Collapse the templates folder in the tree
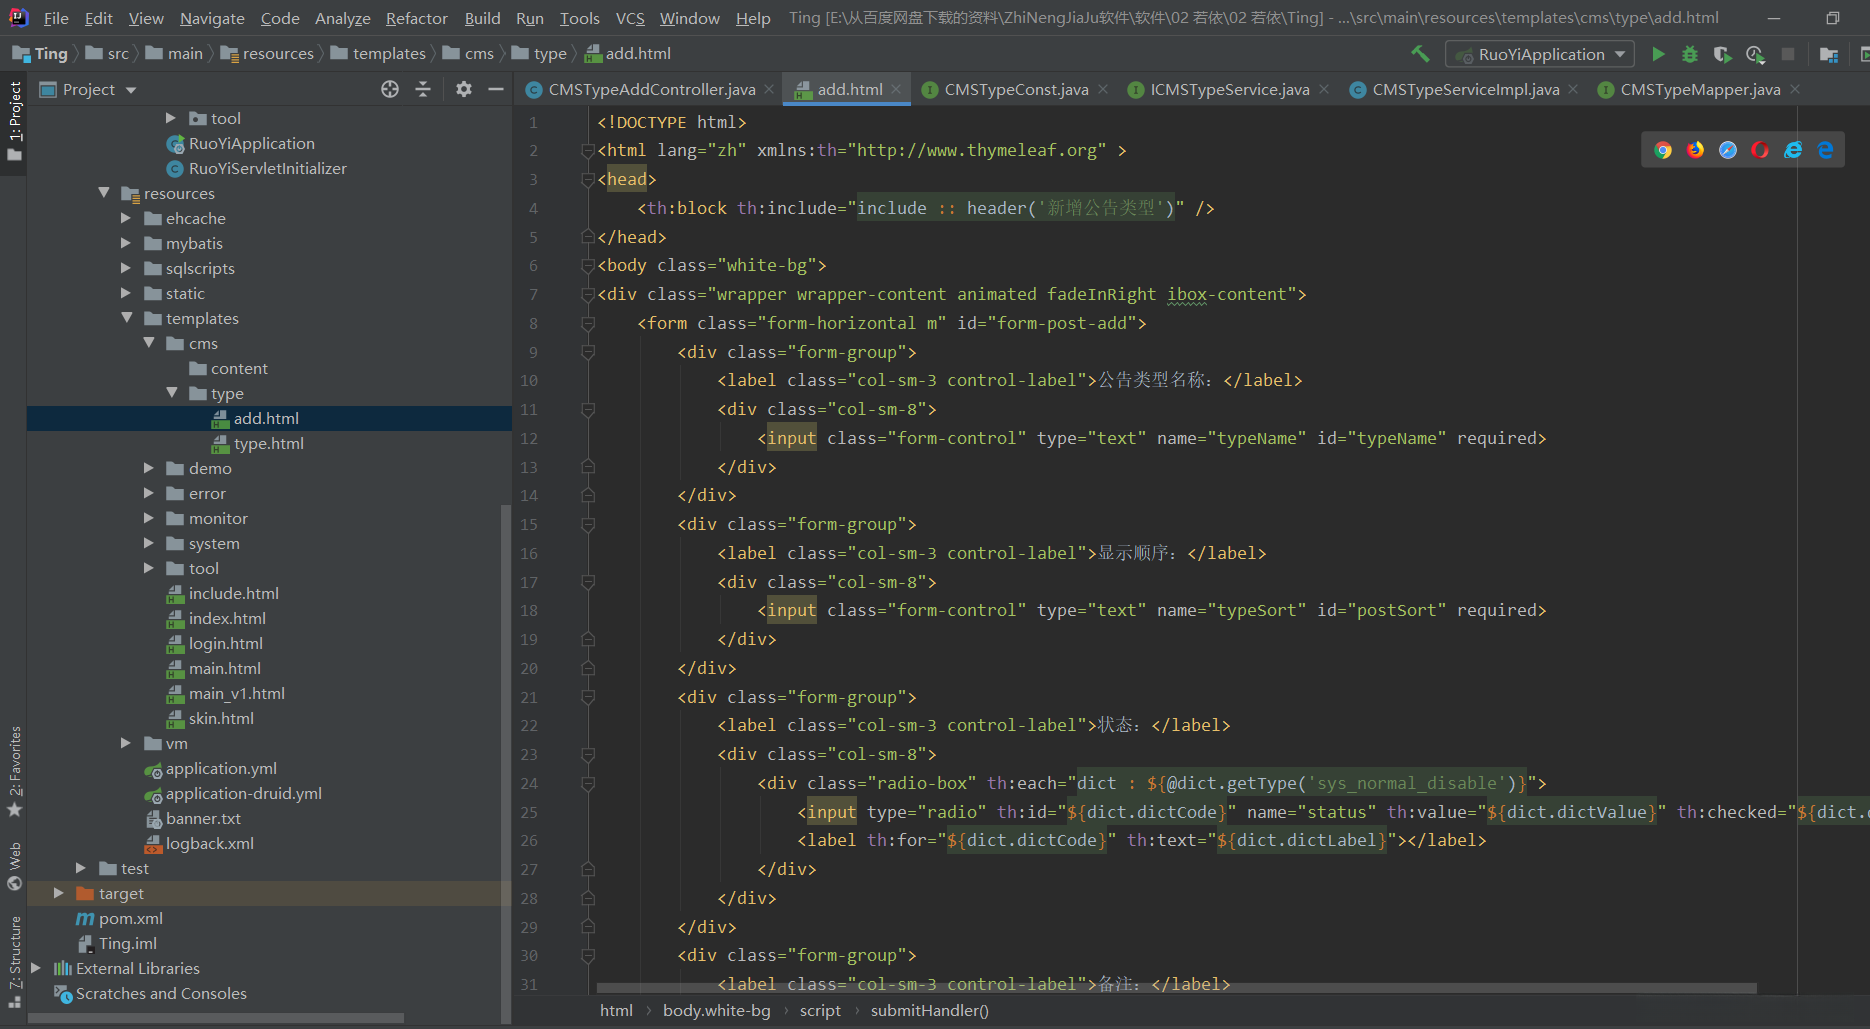Viewport: 1870px width, 1029px height. click(x=126, y=318)
